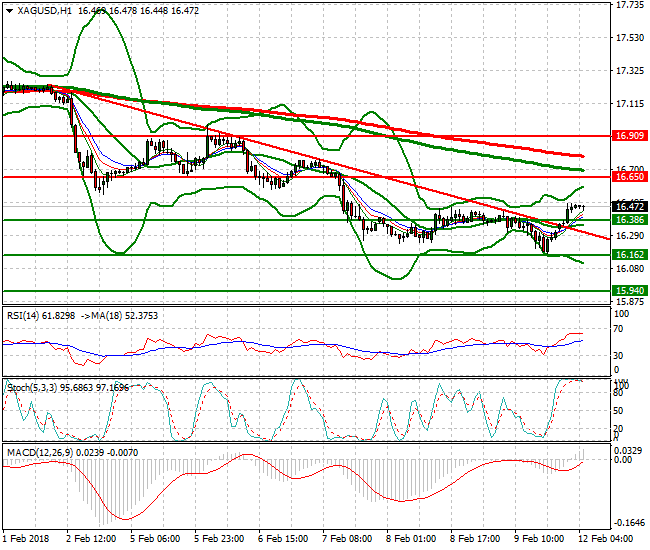
Task: Click the small triangle icon before XAGUSD
Action: (9, 10)
